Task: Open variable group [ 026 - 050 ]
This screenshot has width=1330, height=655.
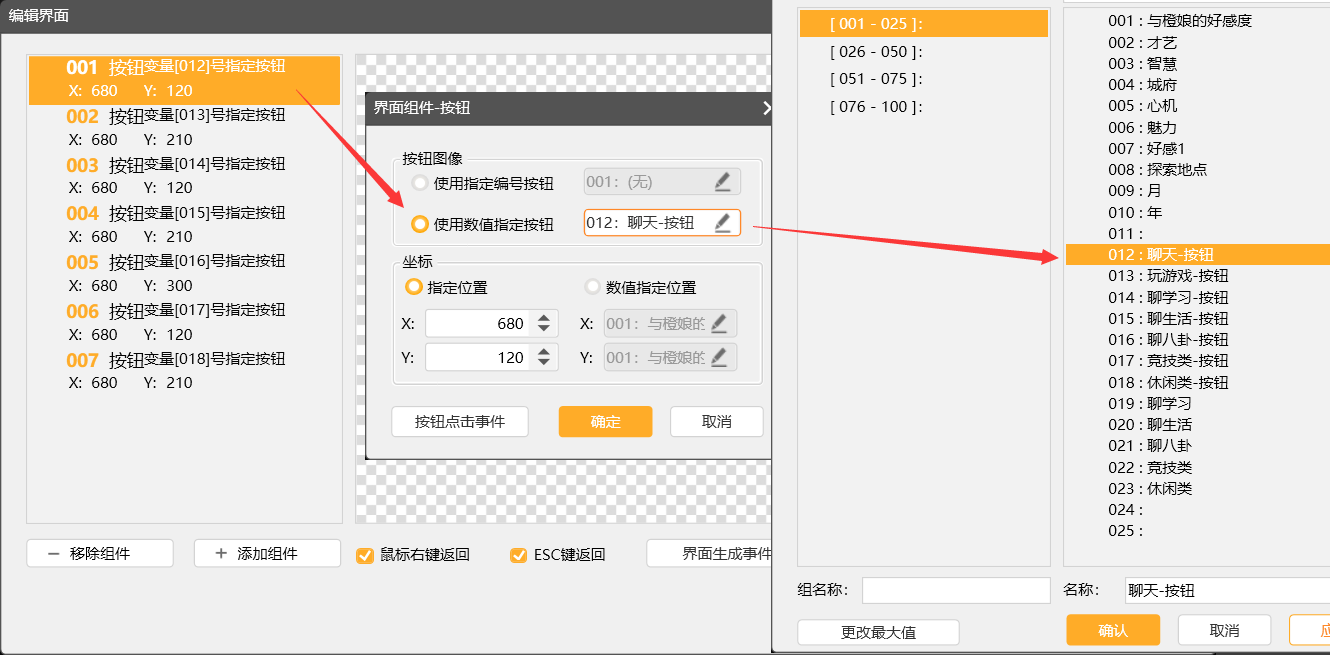Action: (x=876, y=52)
